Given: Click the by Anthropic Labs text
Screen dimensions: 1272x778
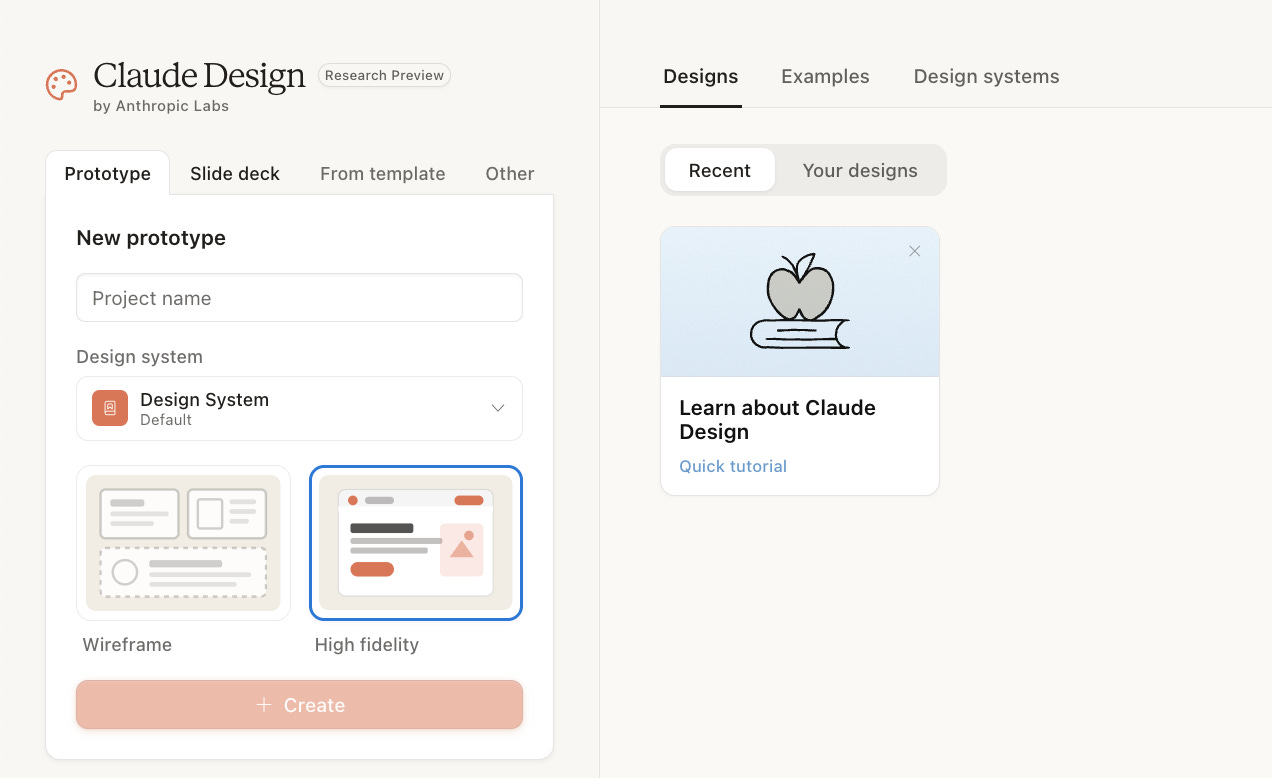Looking at the screenshot, I should [160, 106].
